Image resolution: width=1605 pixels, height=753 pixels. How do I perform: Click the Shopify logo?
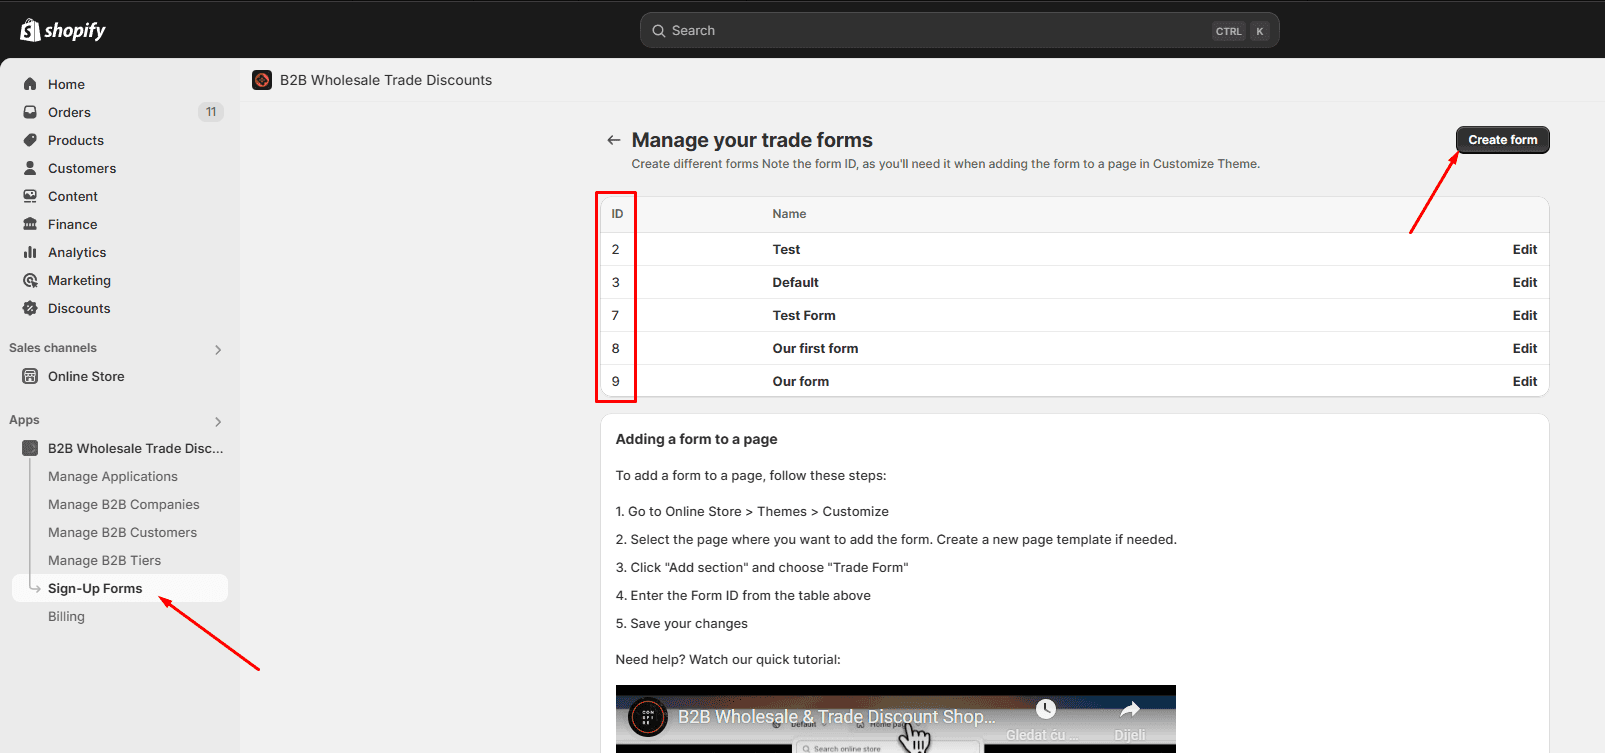point(62,30)
